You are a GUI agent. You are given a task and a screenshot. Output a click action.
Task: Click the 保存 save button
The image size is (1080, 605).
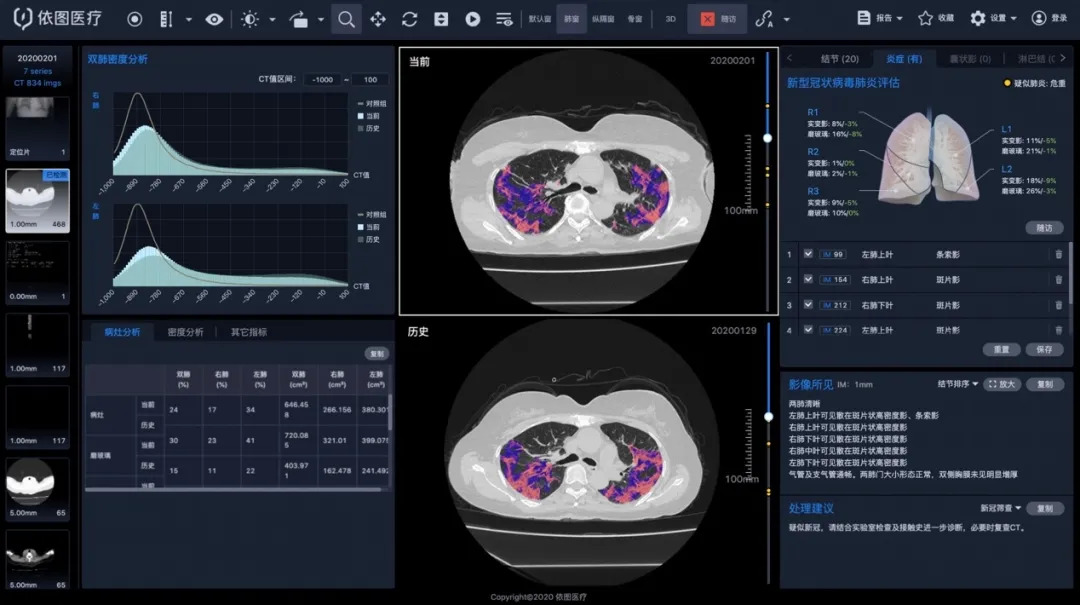[x=1044, y=350]
